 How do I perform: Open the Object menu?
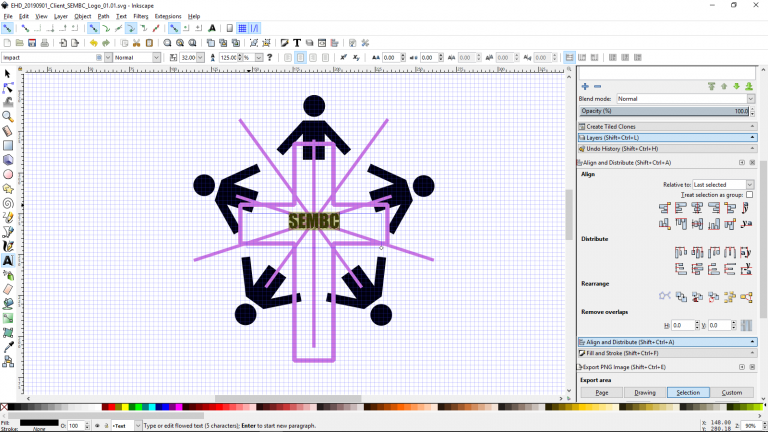click(82, 16)
